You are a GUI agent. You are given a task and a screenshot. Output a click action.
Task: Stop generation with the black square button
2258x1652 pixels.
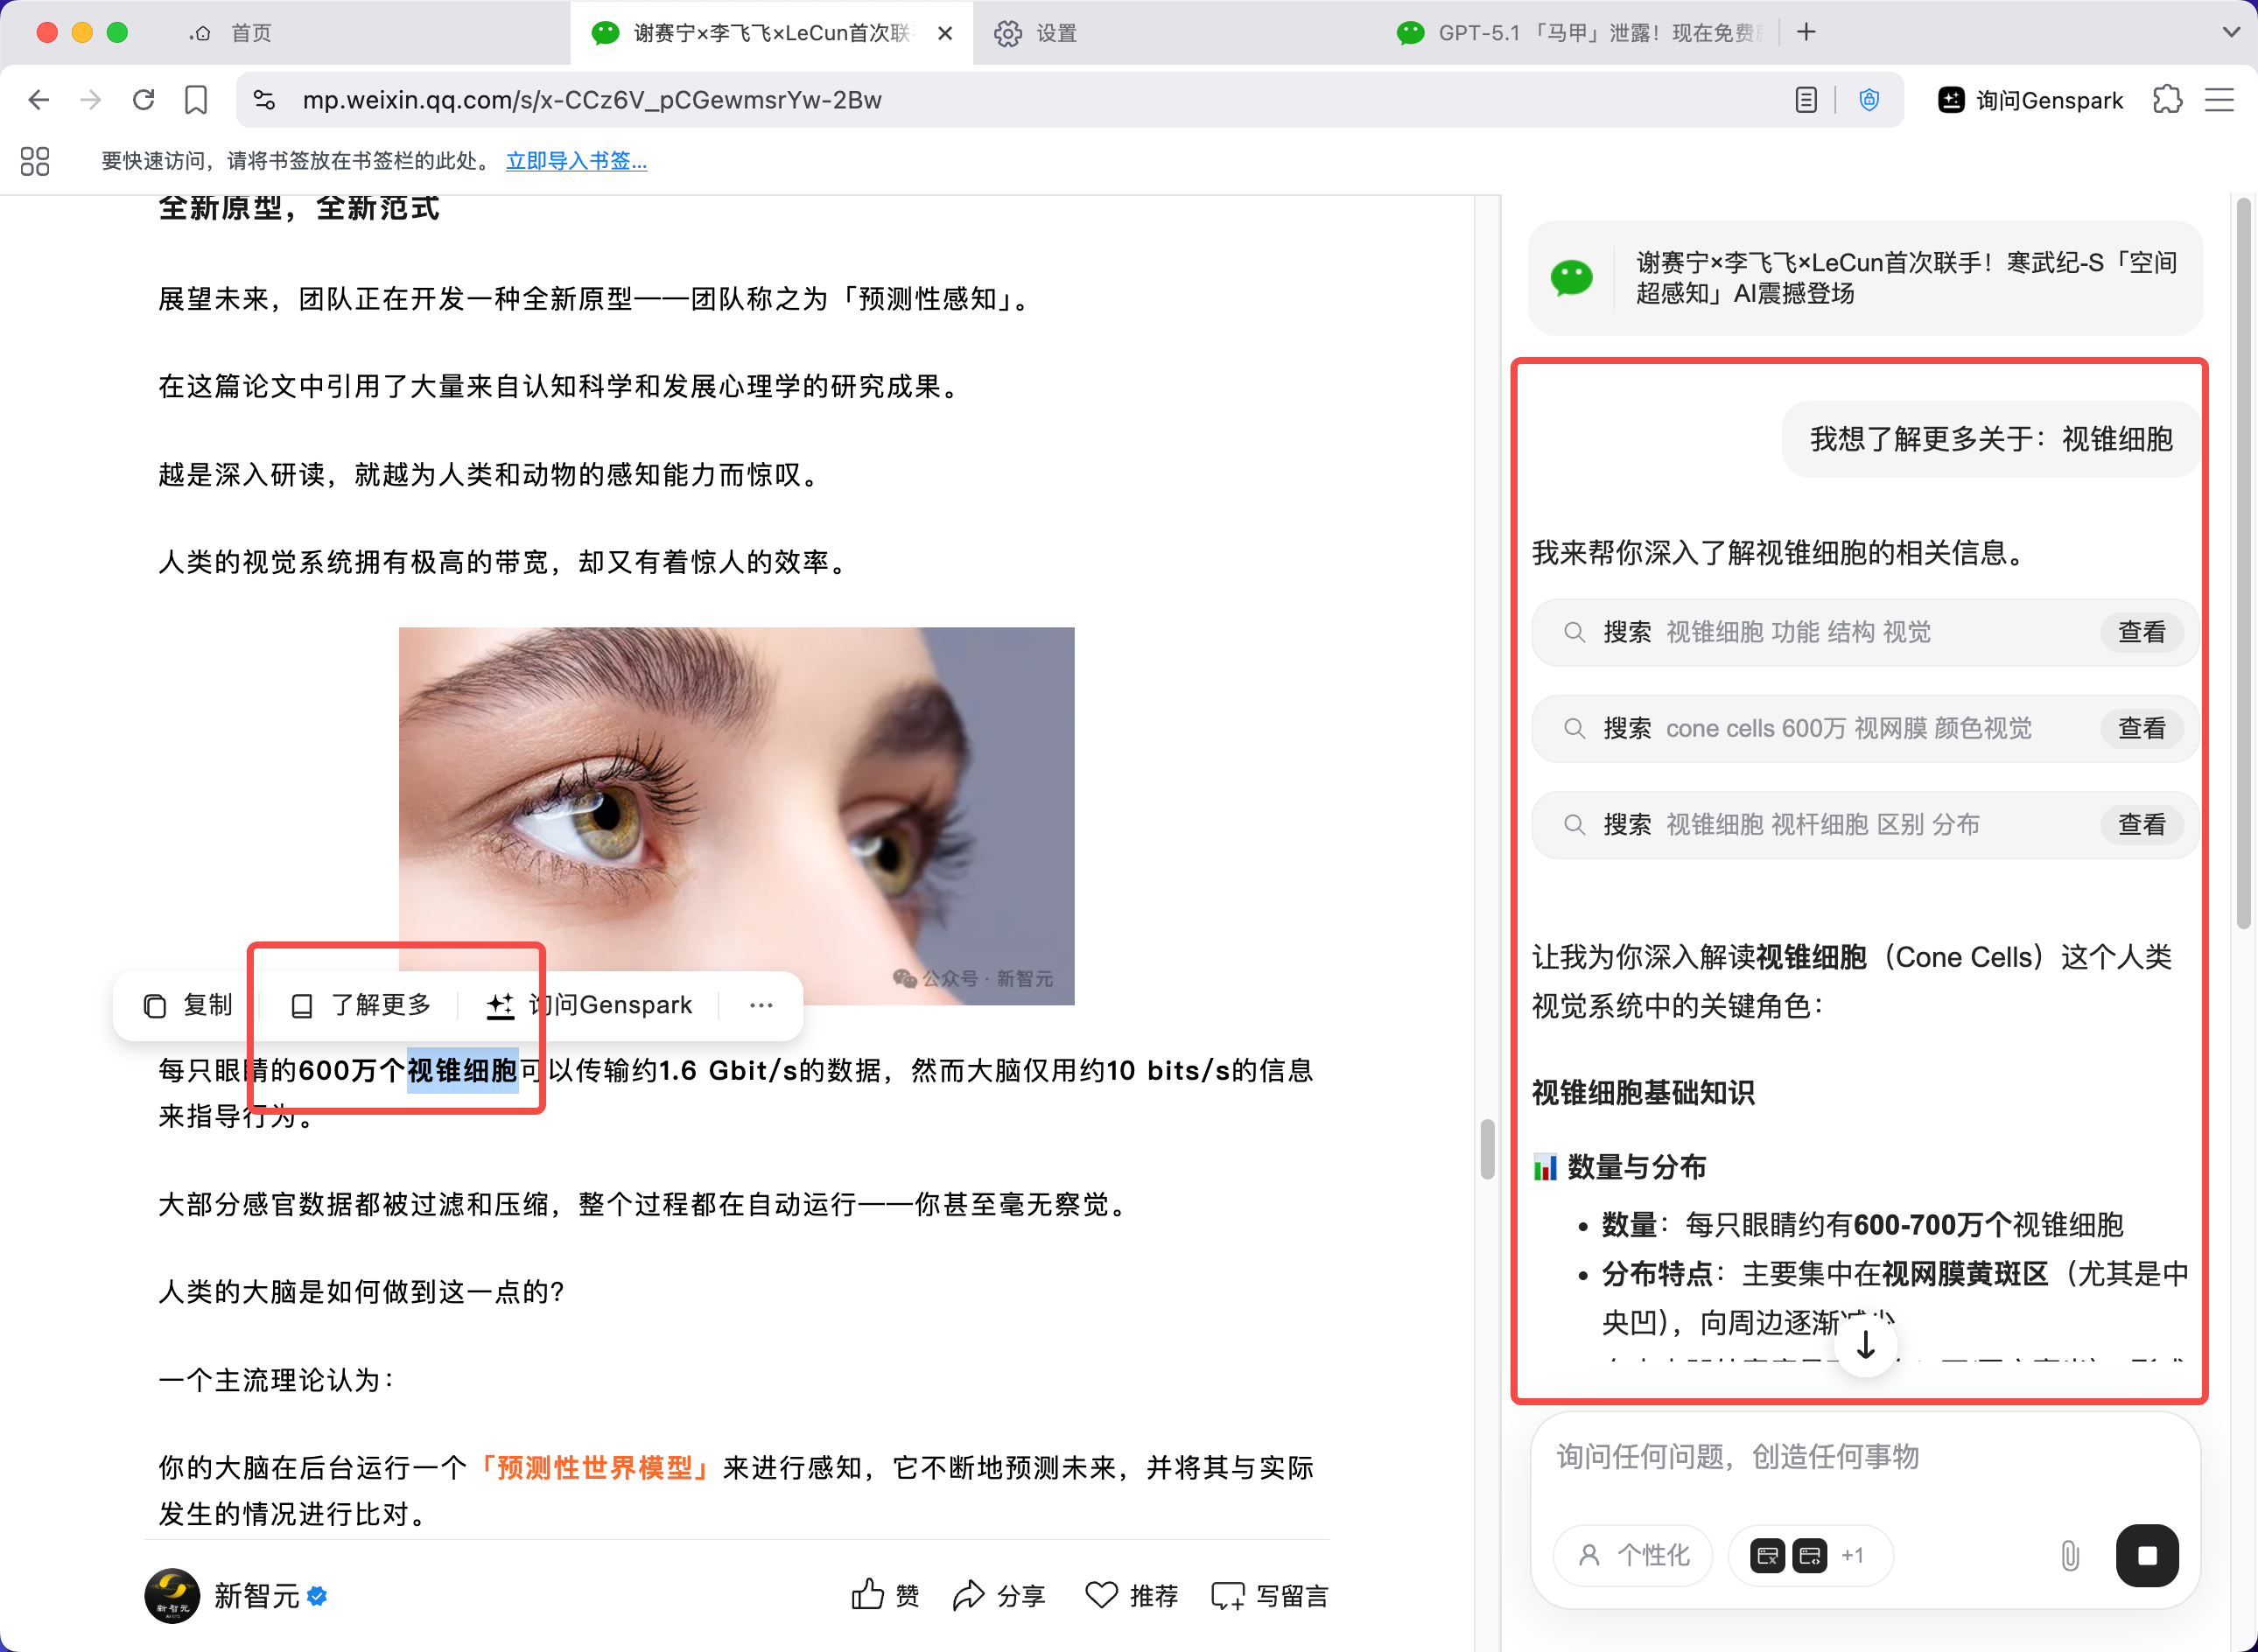(x=2147, y=1555)
